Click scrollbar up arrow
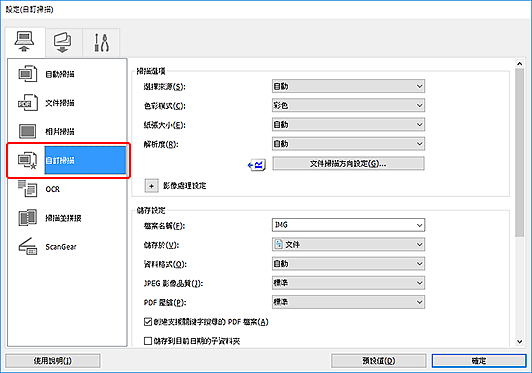Viewport: 532px width, 373px height. (x=519, y=63)
